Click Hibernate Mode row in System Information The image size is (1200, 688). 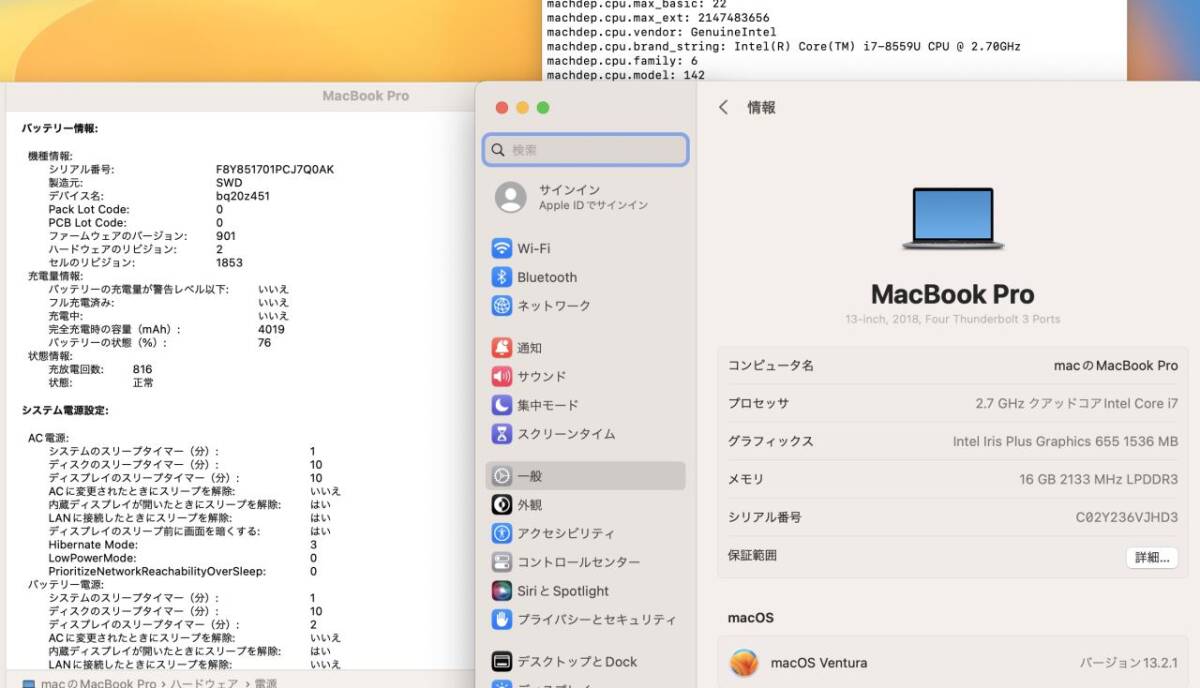pos(182,545)
